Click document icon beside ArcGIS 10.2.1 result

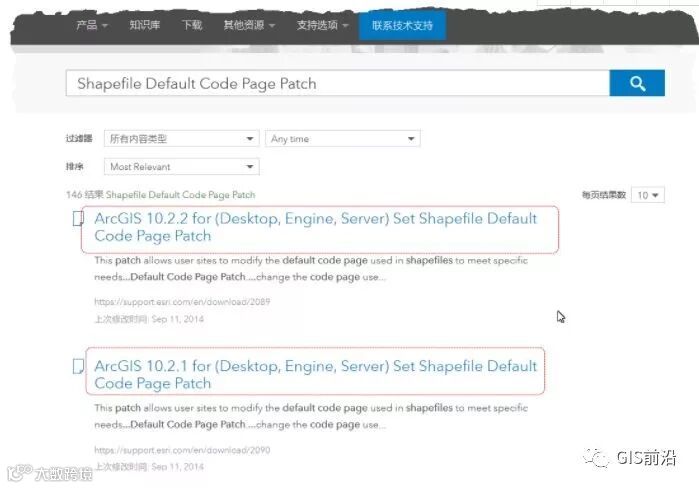[x=78, y=366]
